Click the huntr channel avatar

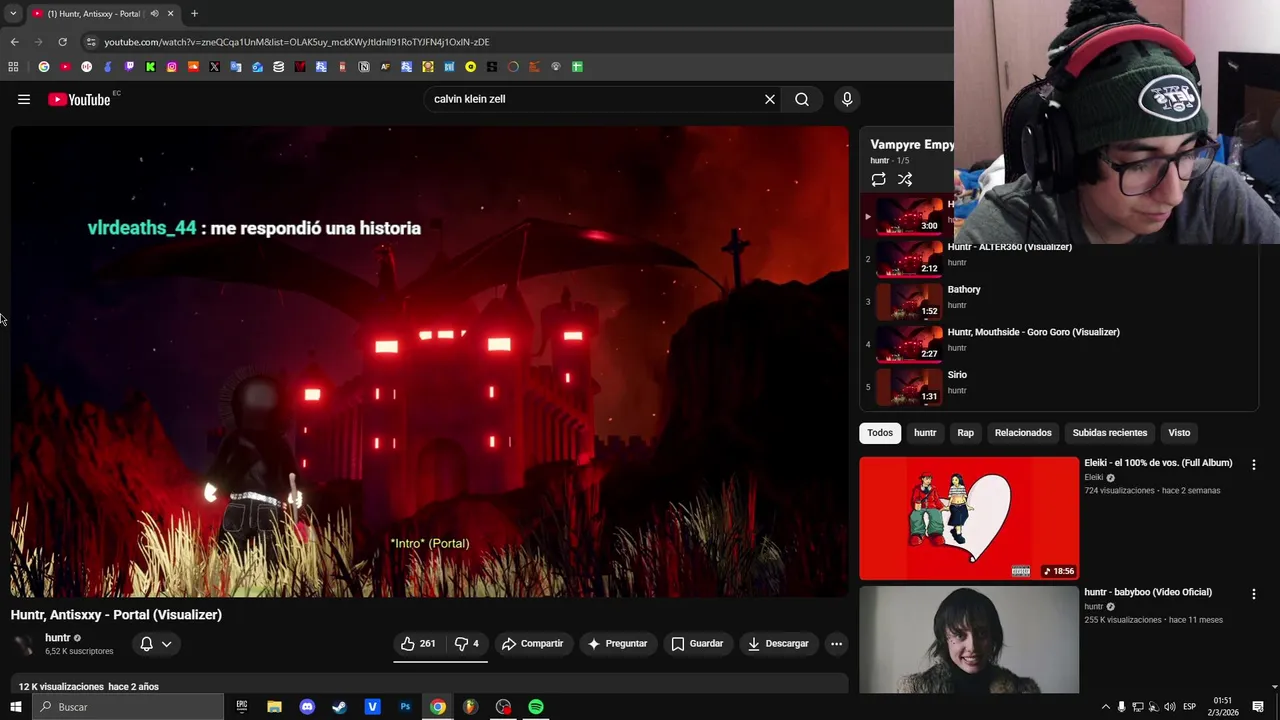click(x=24, y=644)
